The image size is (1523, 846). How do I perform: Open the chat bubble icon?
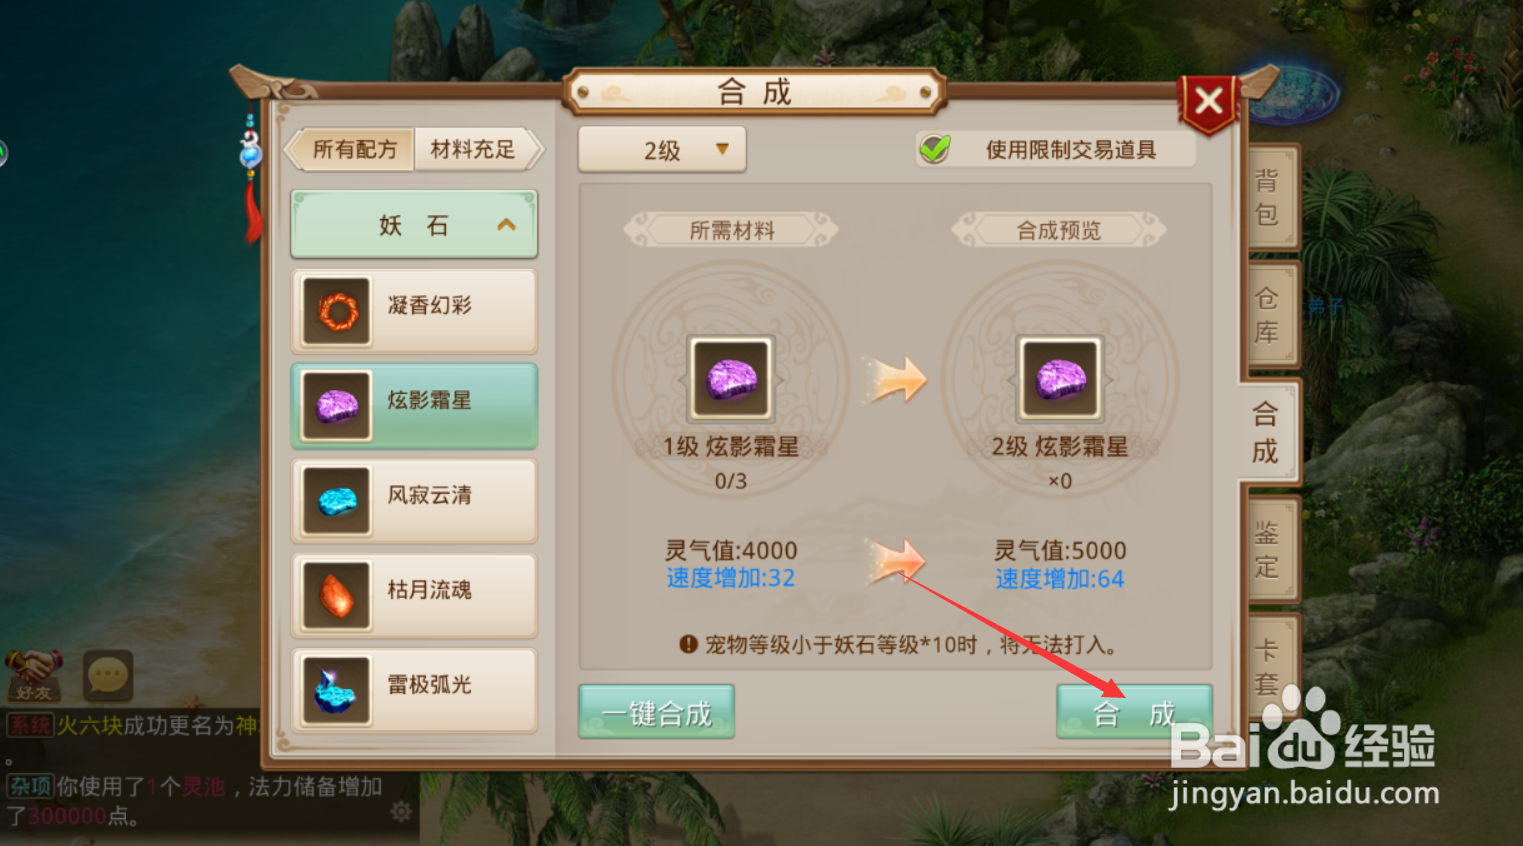107,676
